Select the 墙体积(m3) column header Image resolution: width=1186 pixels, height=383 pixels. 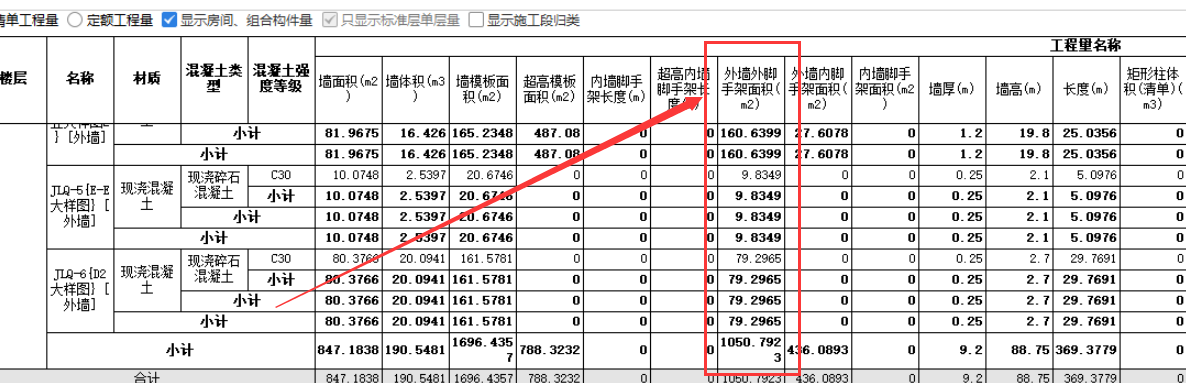(x=415, y=89)
